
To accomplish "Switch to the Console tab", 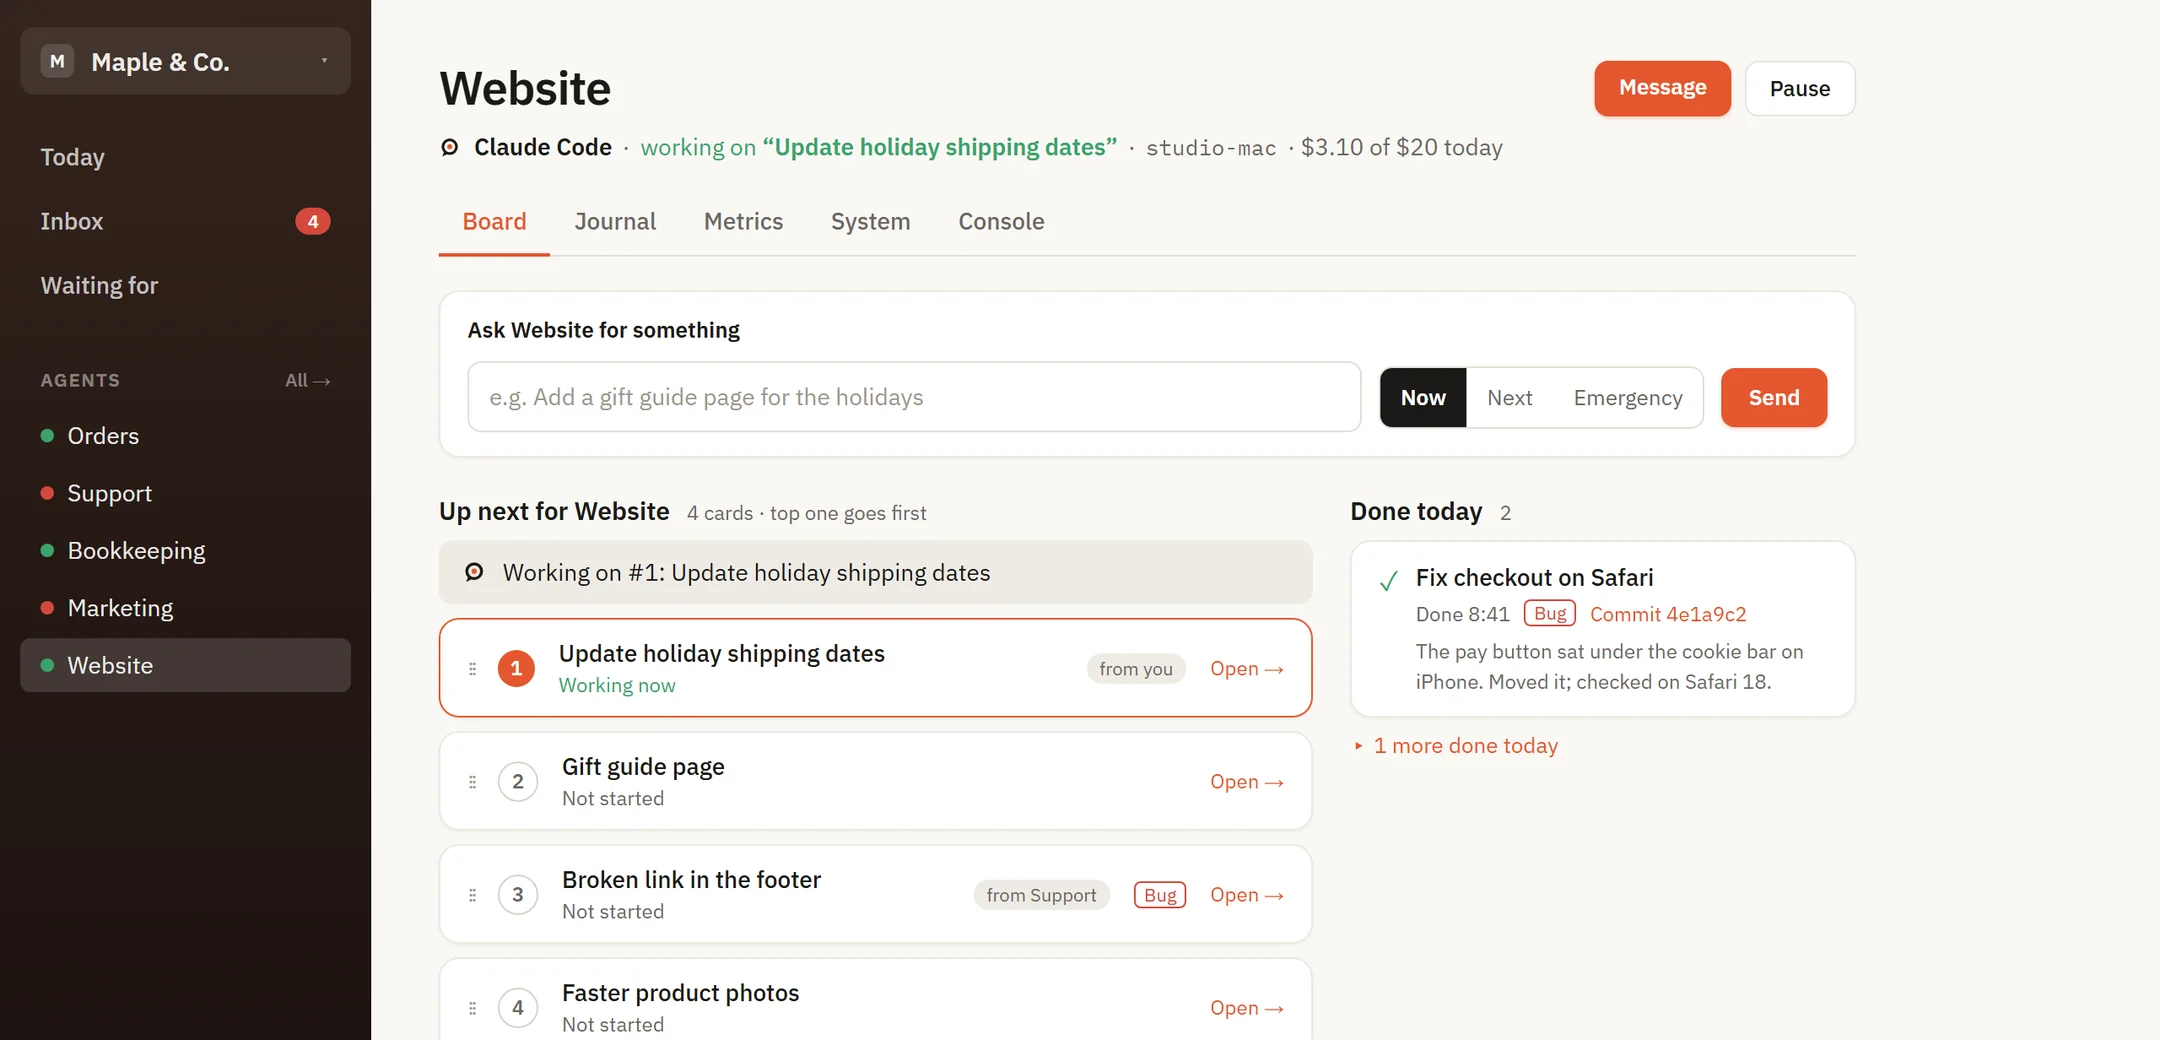I will [x=1001, y=221].
